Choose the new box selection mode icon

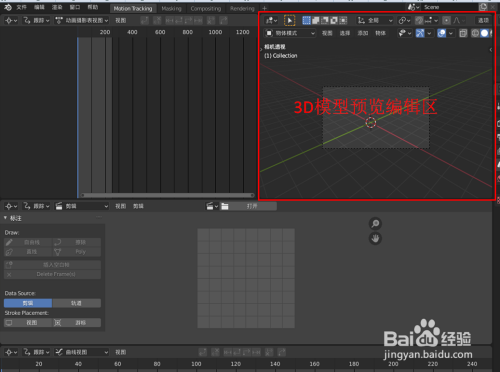point(306,21)
